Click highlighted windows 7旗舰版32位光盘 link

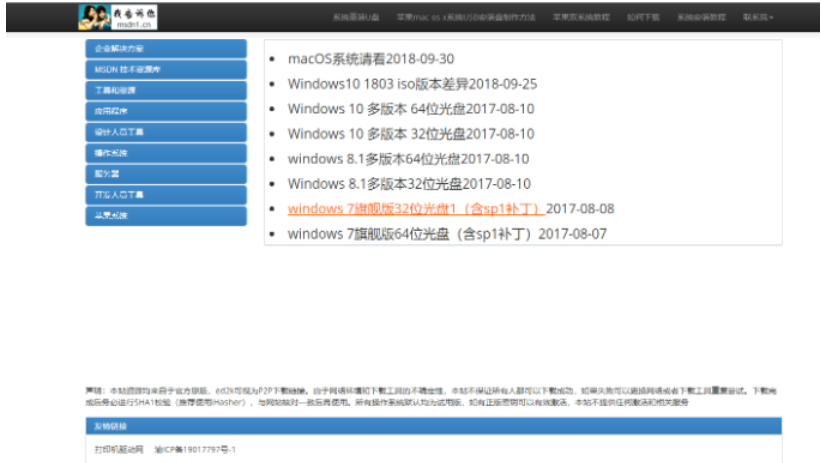pyautogui.click(x=415, y=209)
